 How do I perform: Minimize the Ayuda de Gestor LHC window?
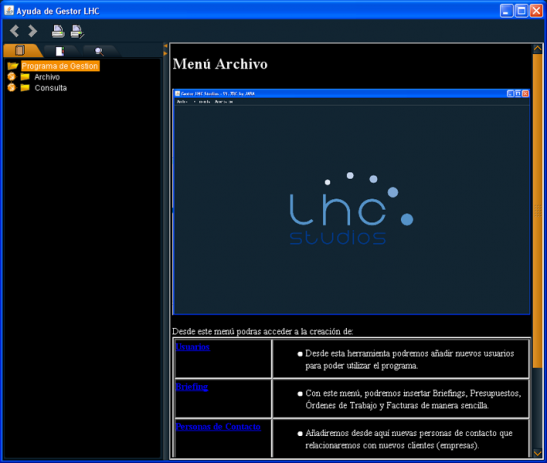click(507, 11)
